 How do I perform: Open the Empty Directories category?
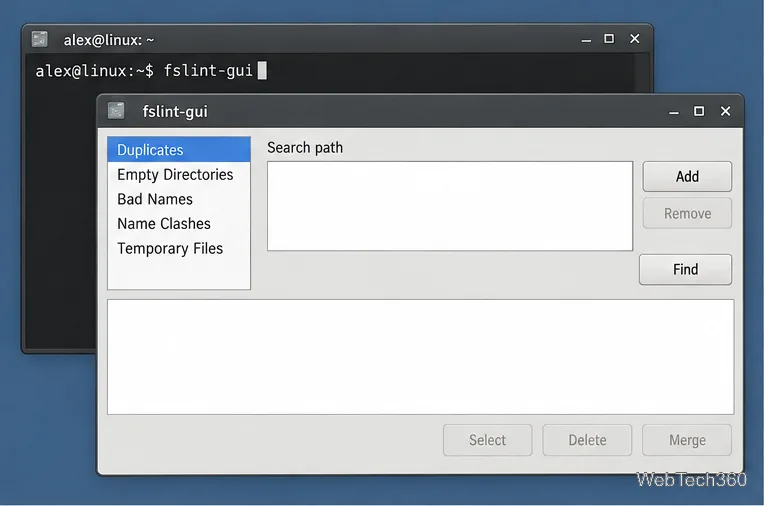click(179, 175)
